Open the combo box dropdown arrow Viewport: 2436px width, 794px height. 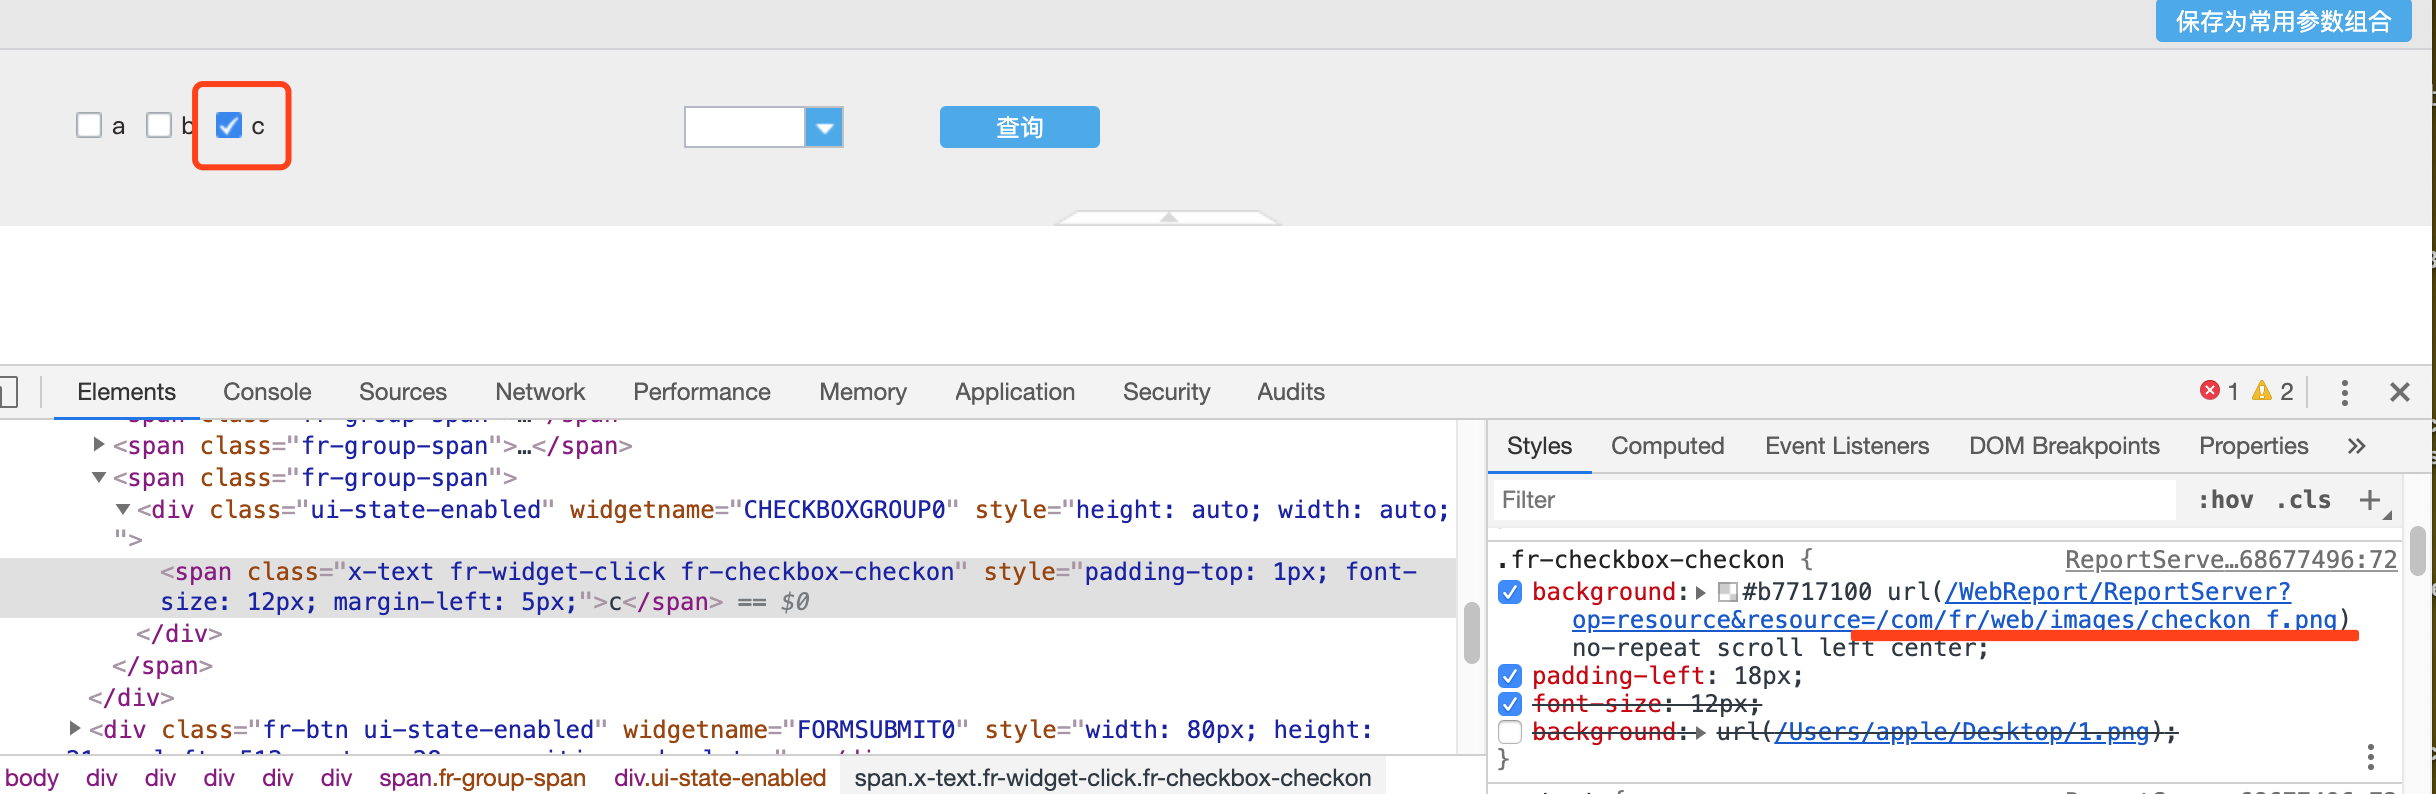(824, 128)
